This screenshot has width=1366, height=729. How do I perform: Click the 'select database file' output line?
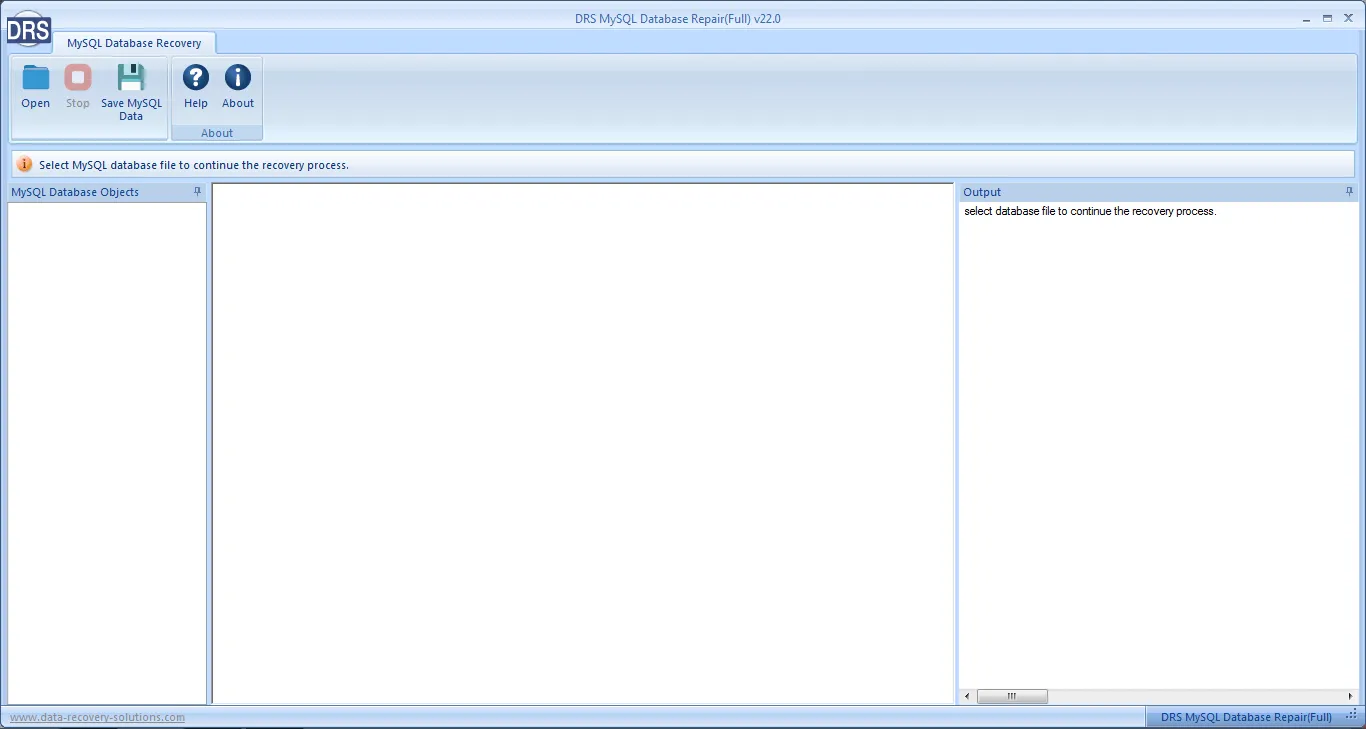click(1090, 211)
